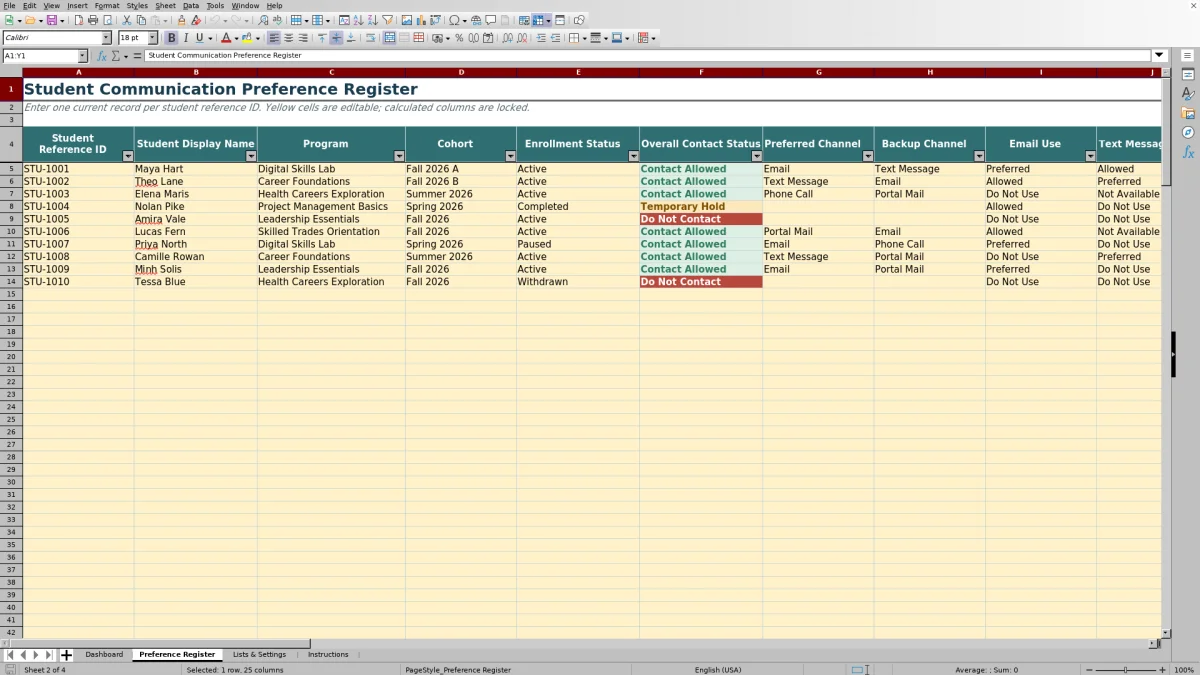1200x675 pixels.
Task: Open the Sidebar Functions fx icon
Action: pyautogui.click(x=1188, y=152)
